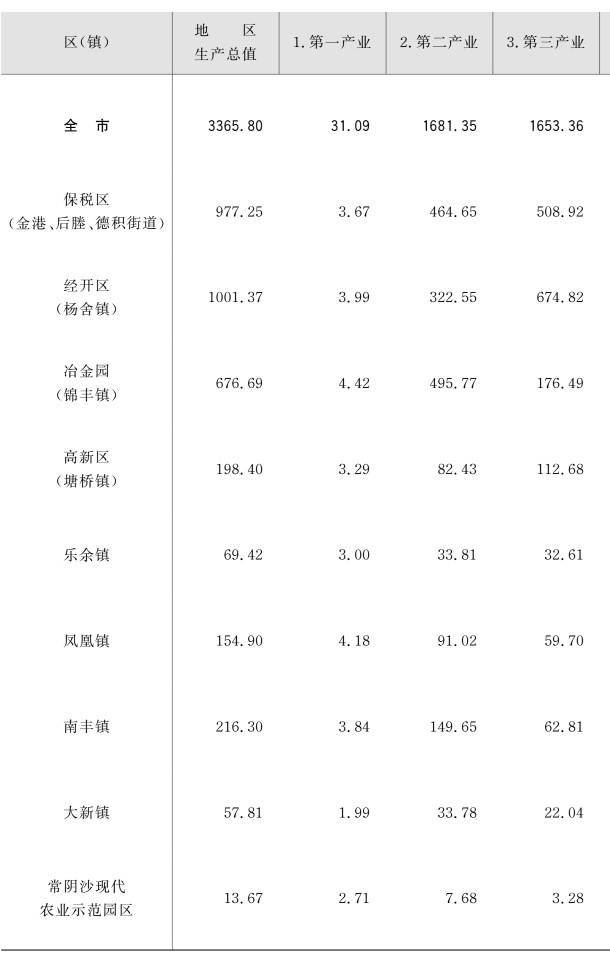Screen dimensions: 610x964
Task: Click the 1.第一产业 column header
Action: coord(332,42)
